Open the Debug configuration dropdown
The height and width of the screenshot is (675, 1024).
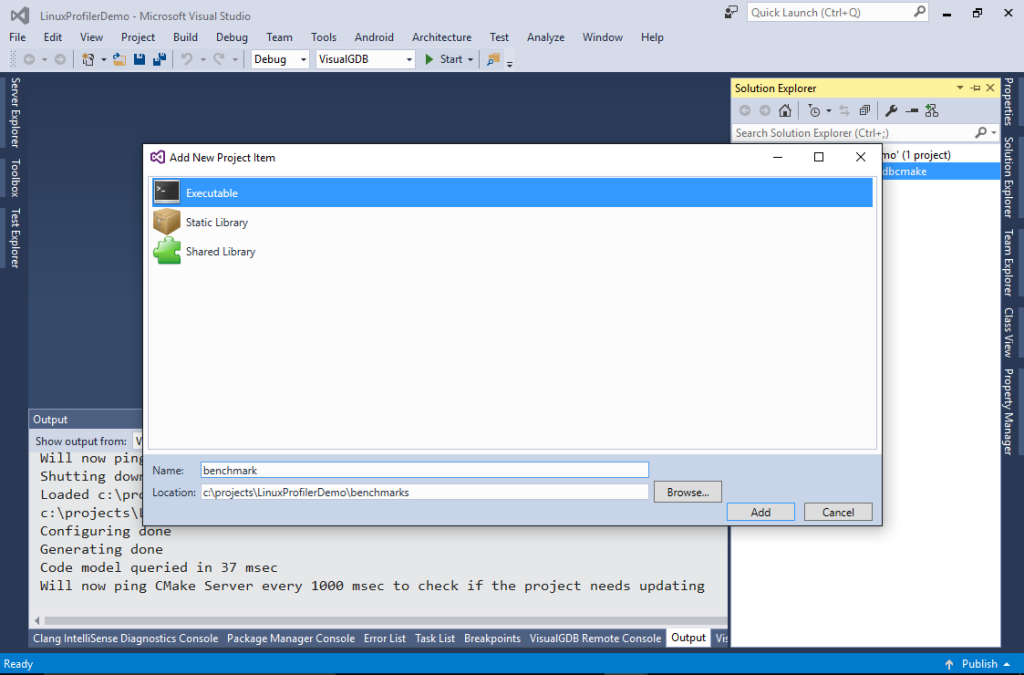(x=302, y=59)
